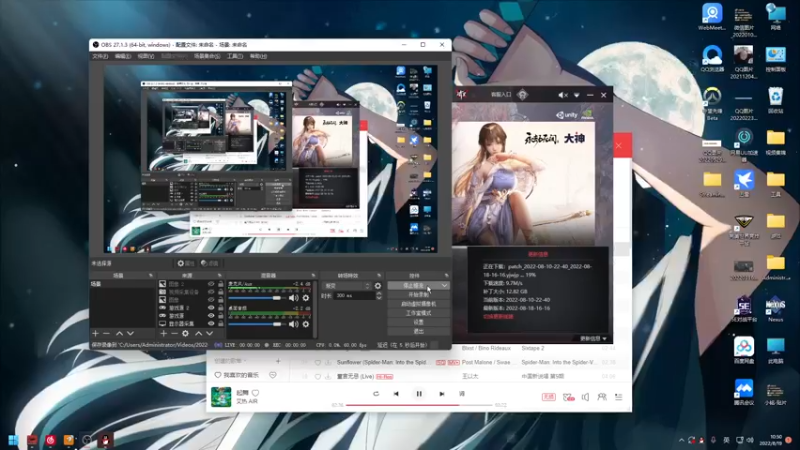Open the music player play queue list

point(618,397)
